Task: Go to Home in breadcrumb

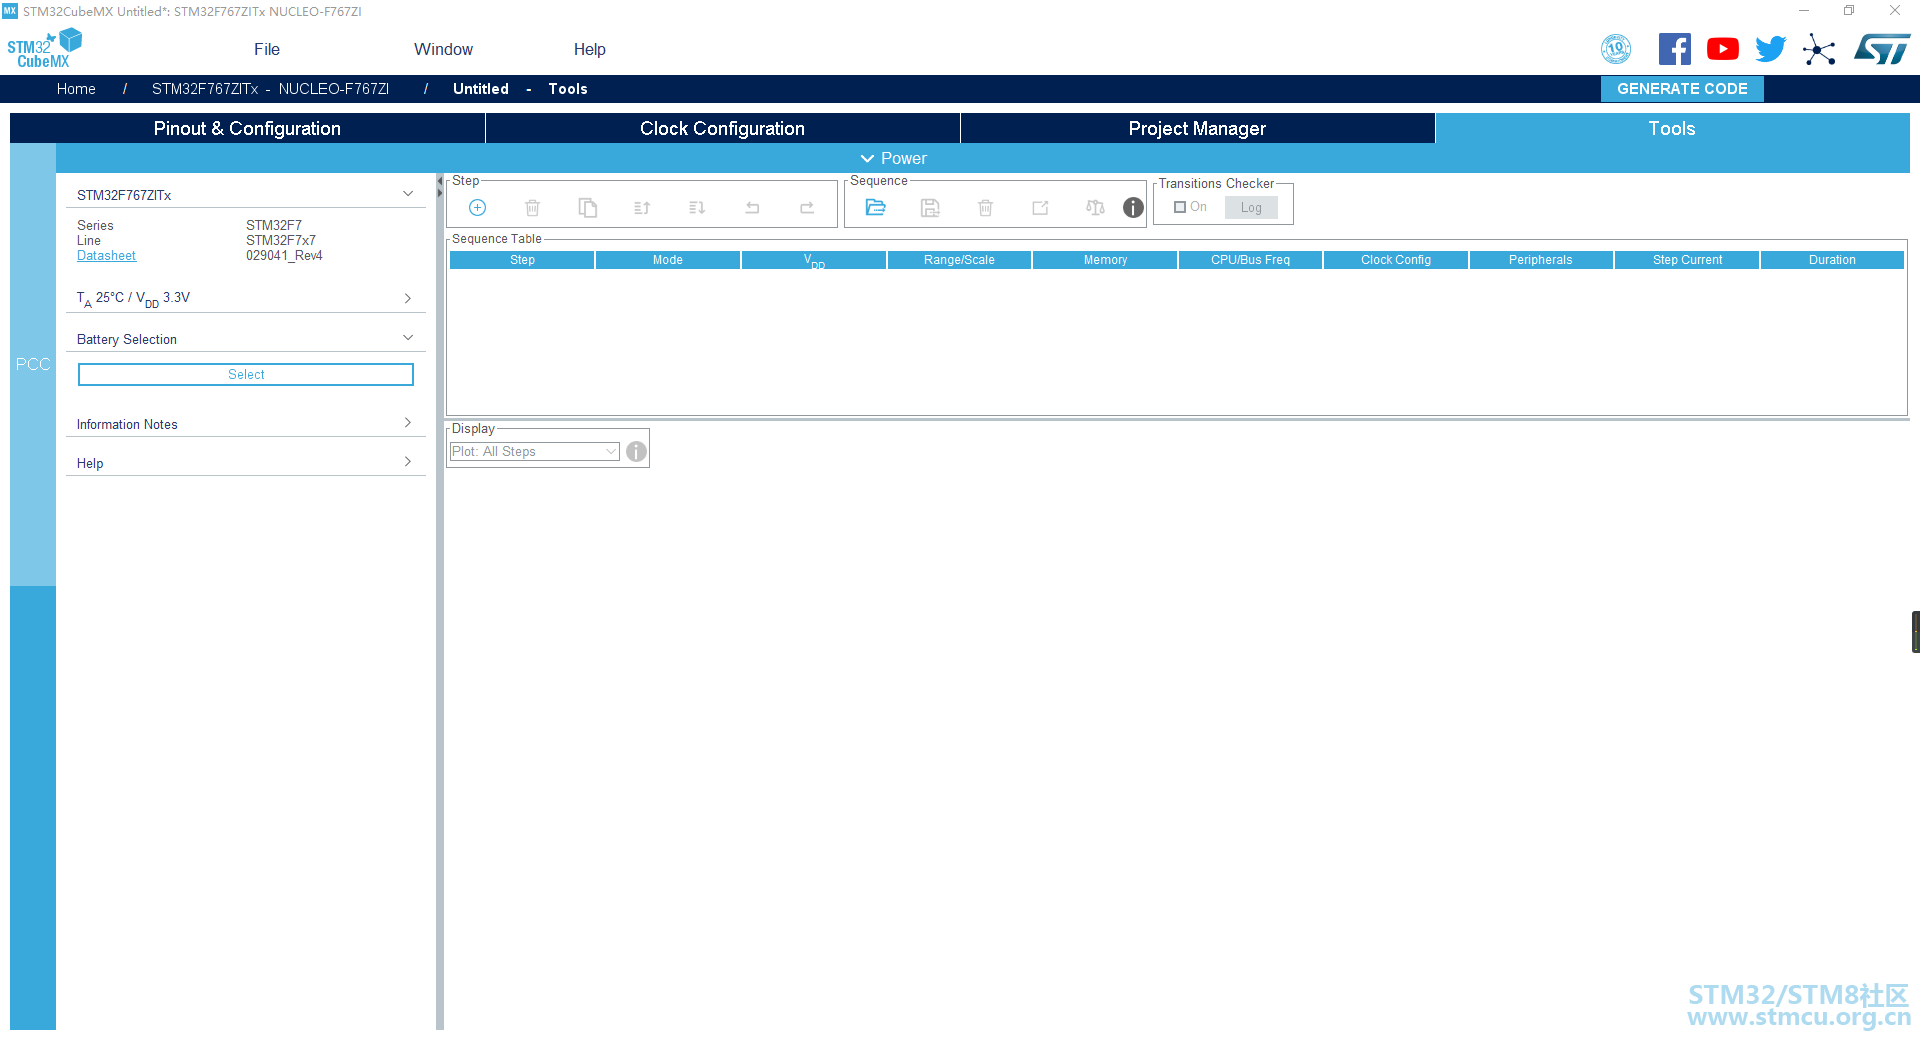Action: [x=76, y=89]
